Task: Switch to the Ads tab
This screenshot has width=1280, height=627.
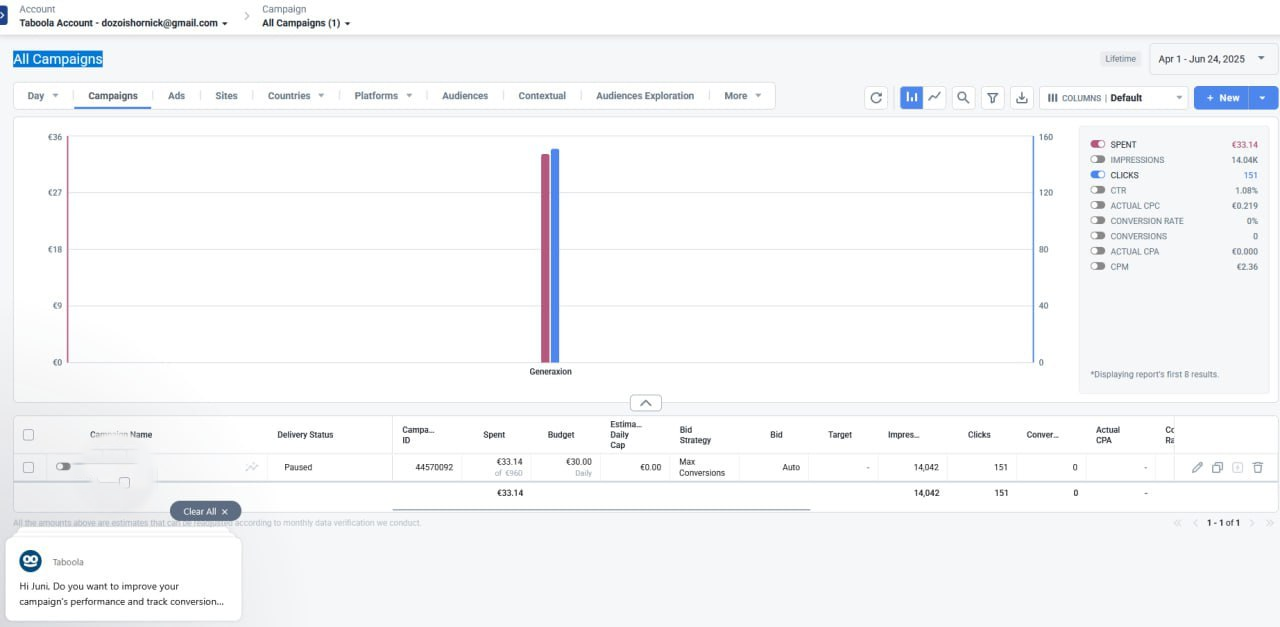Action: (x=176, y=95)
